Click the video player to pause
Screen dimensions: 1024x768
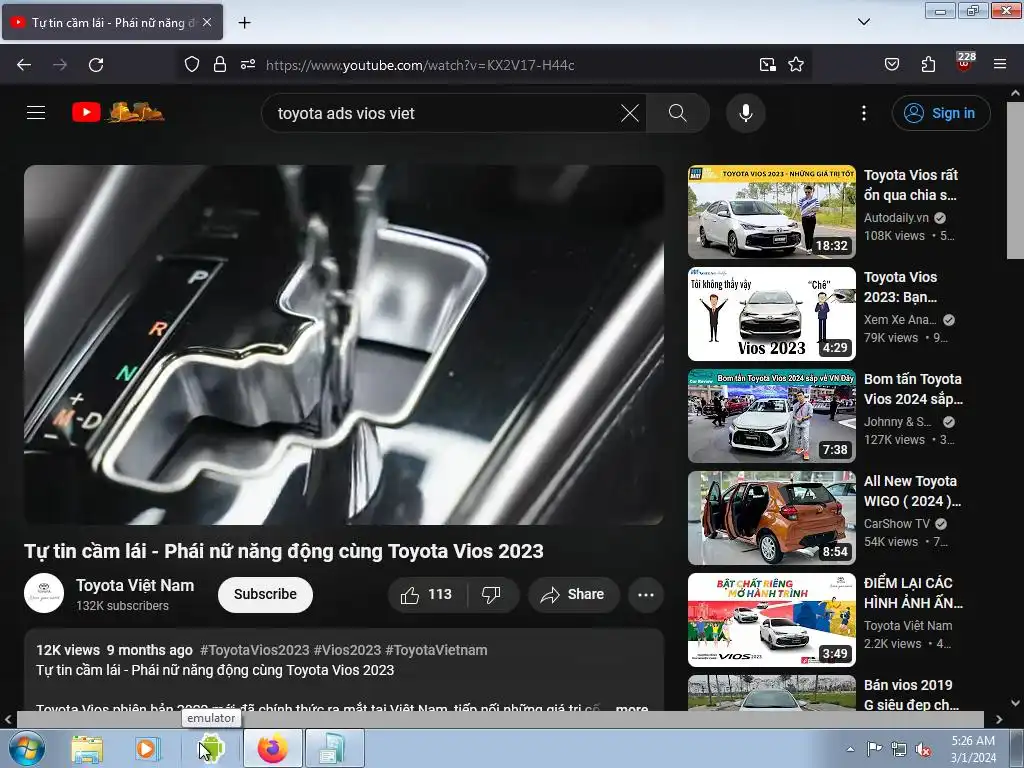point(344,344)
